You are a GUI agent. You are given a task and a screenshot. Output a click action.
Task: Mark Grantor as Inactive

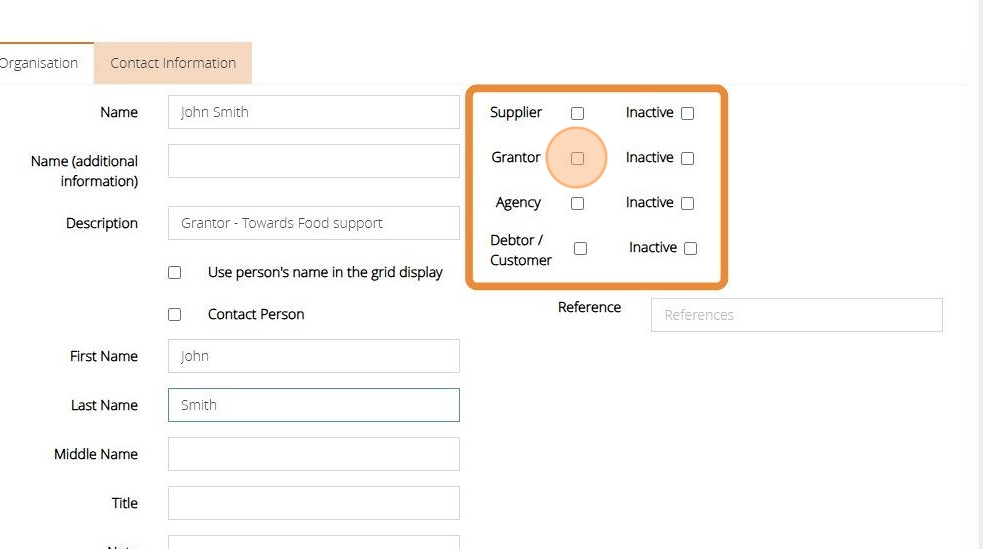pos(687,158)
